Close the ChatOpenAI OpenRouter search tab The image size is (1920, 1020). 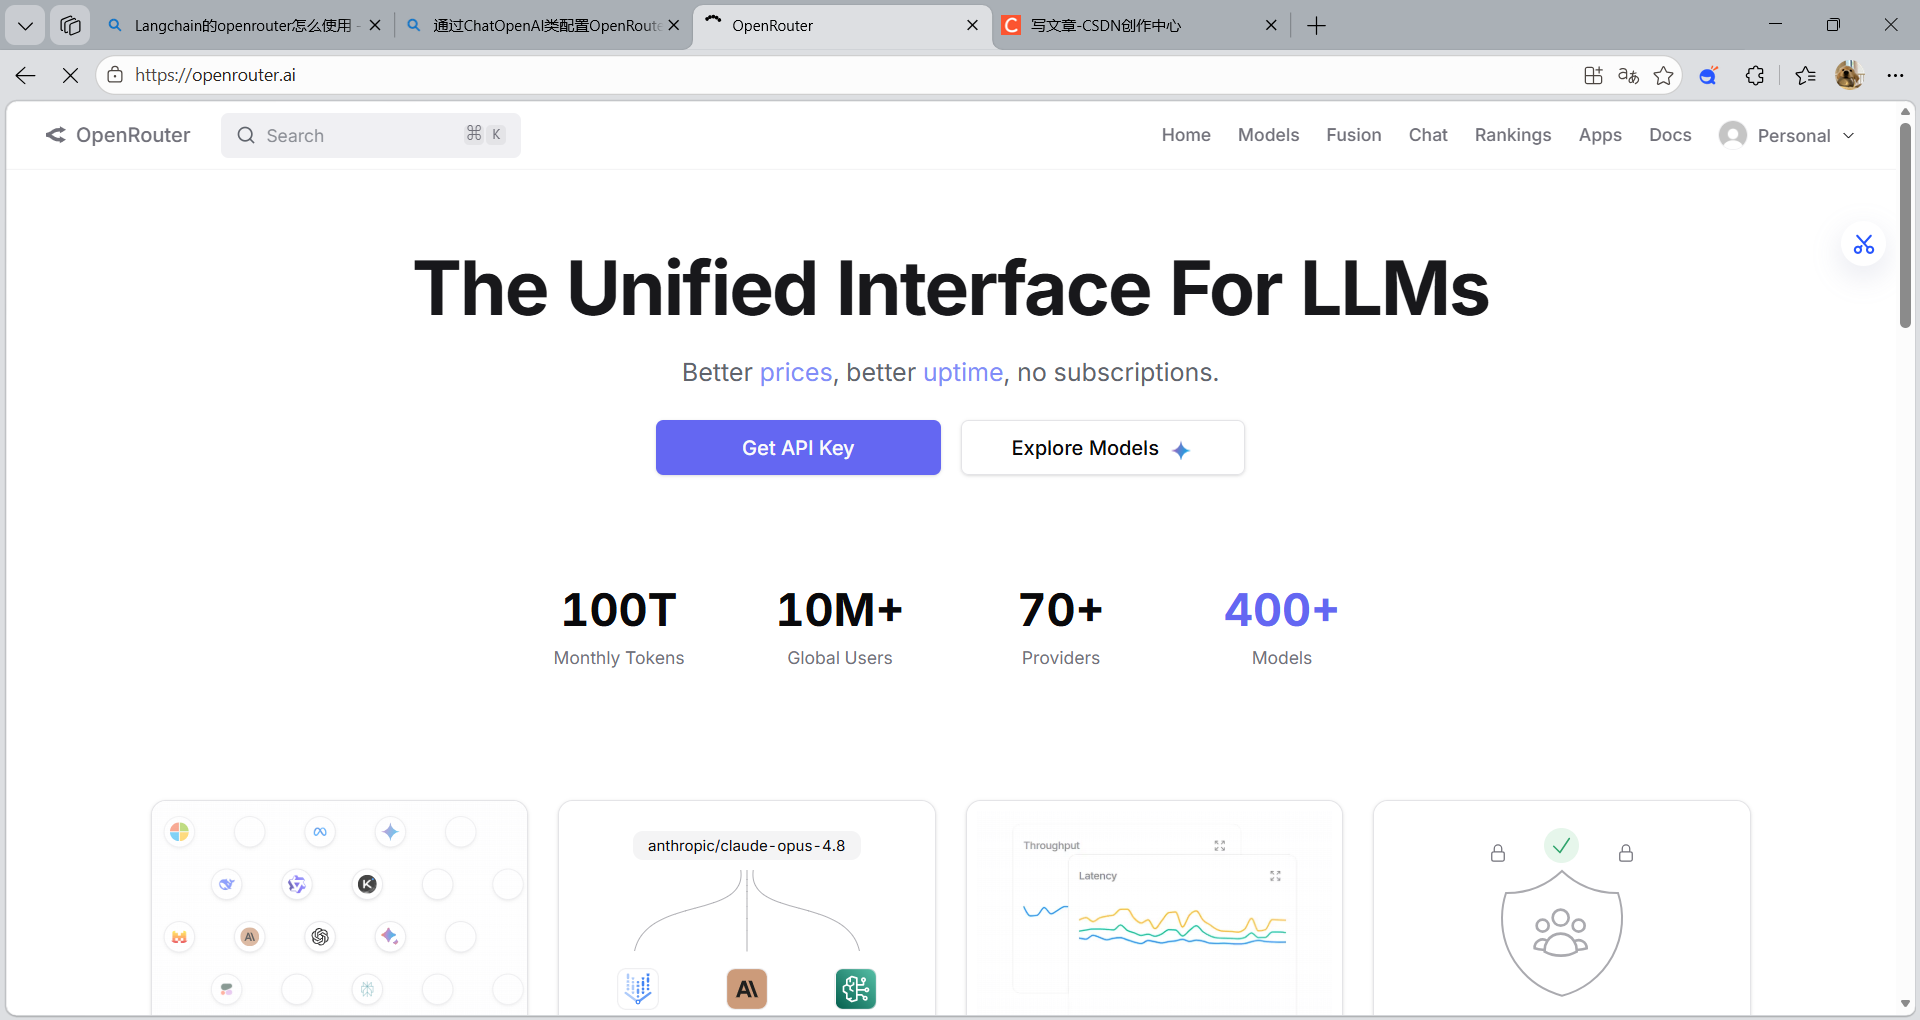click(x=673, y=25)
